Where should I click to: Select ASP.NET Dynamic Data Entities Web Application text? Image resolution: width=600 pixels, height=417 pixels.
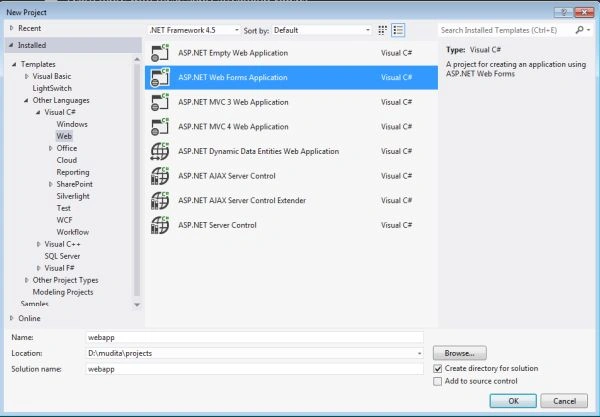[x=258, y=151]
